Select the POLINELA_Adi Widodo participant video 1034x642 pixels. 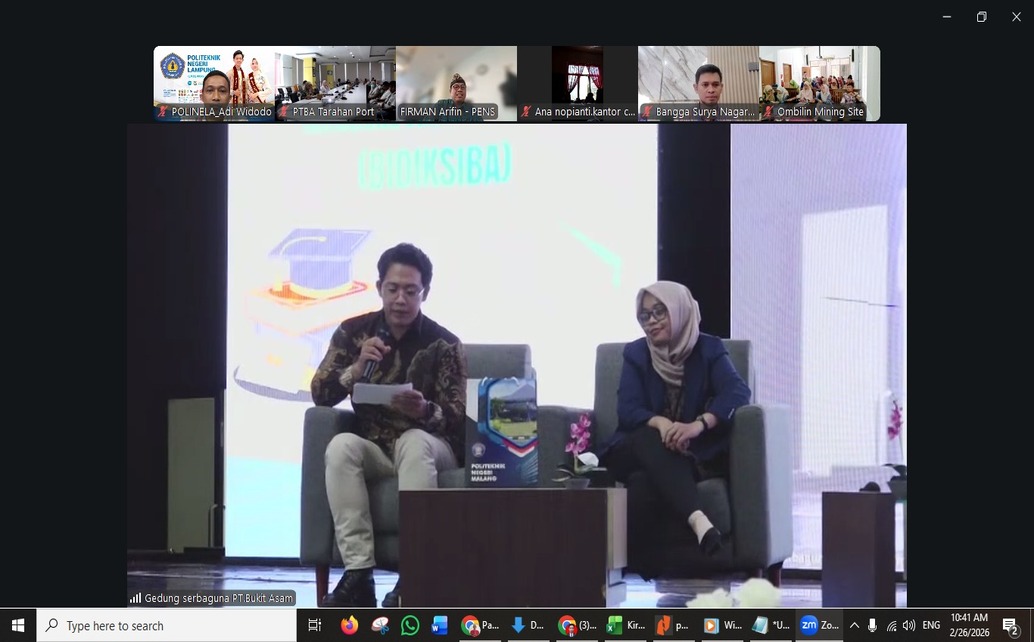point(214,84)
